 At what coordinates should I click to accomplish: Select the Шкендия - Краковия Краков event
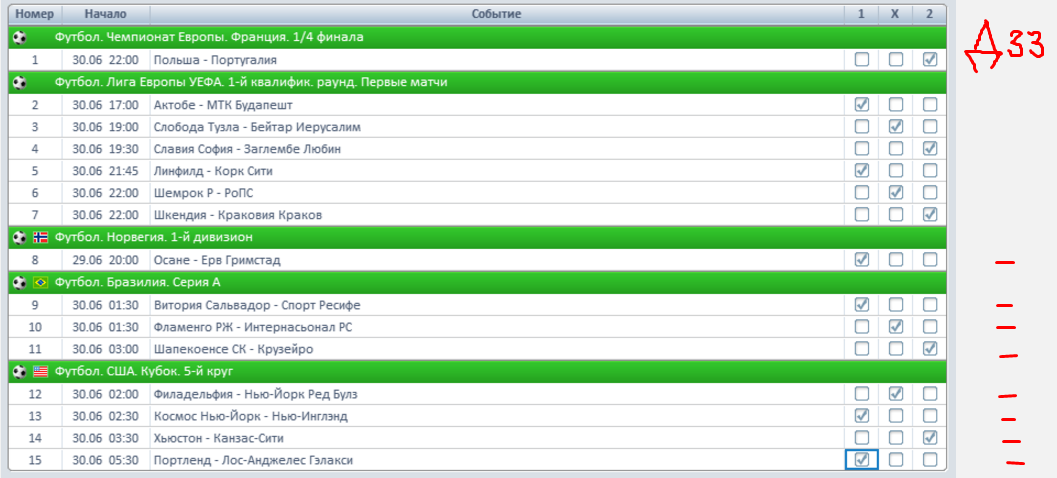click(238, 216)
